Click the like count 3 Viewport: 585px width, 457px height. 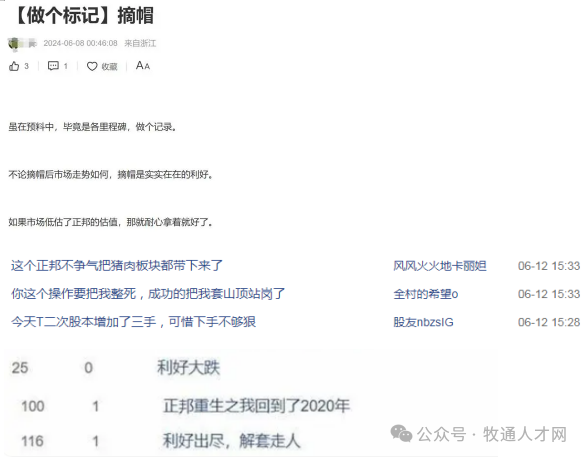point(26,66)
